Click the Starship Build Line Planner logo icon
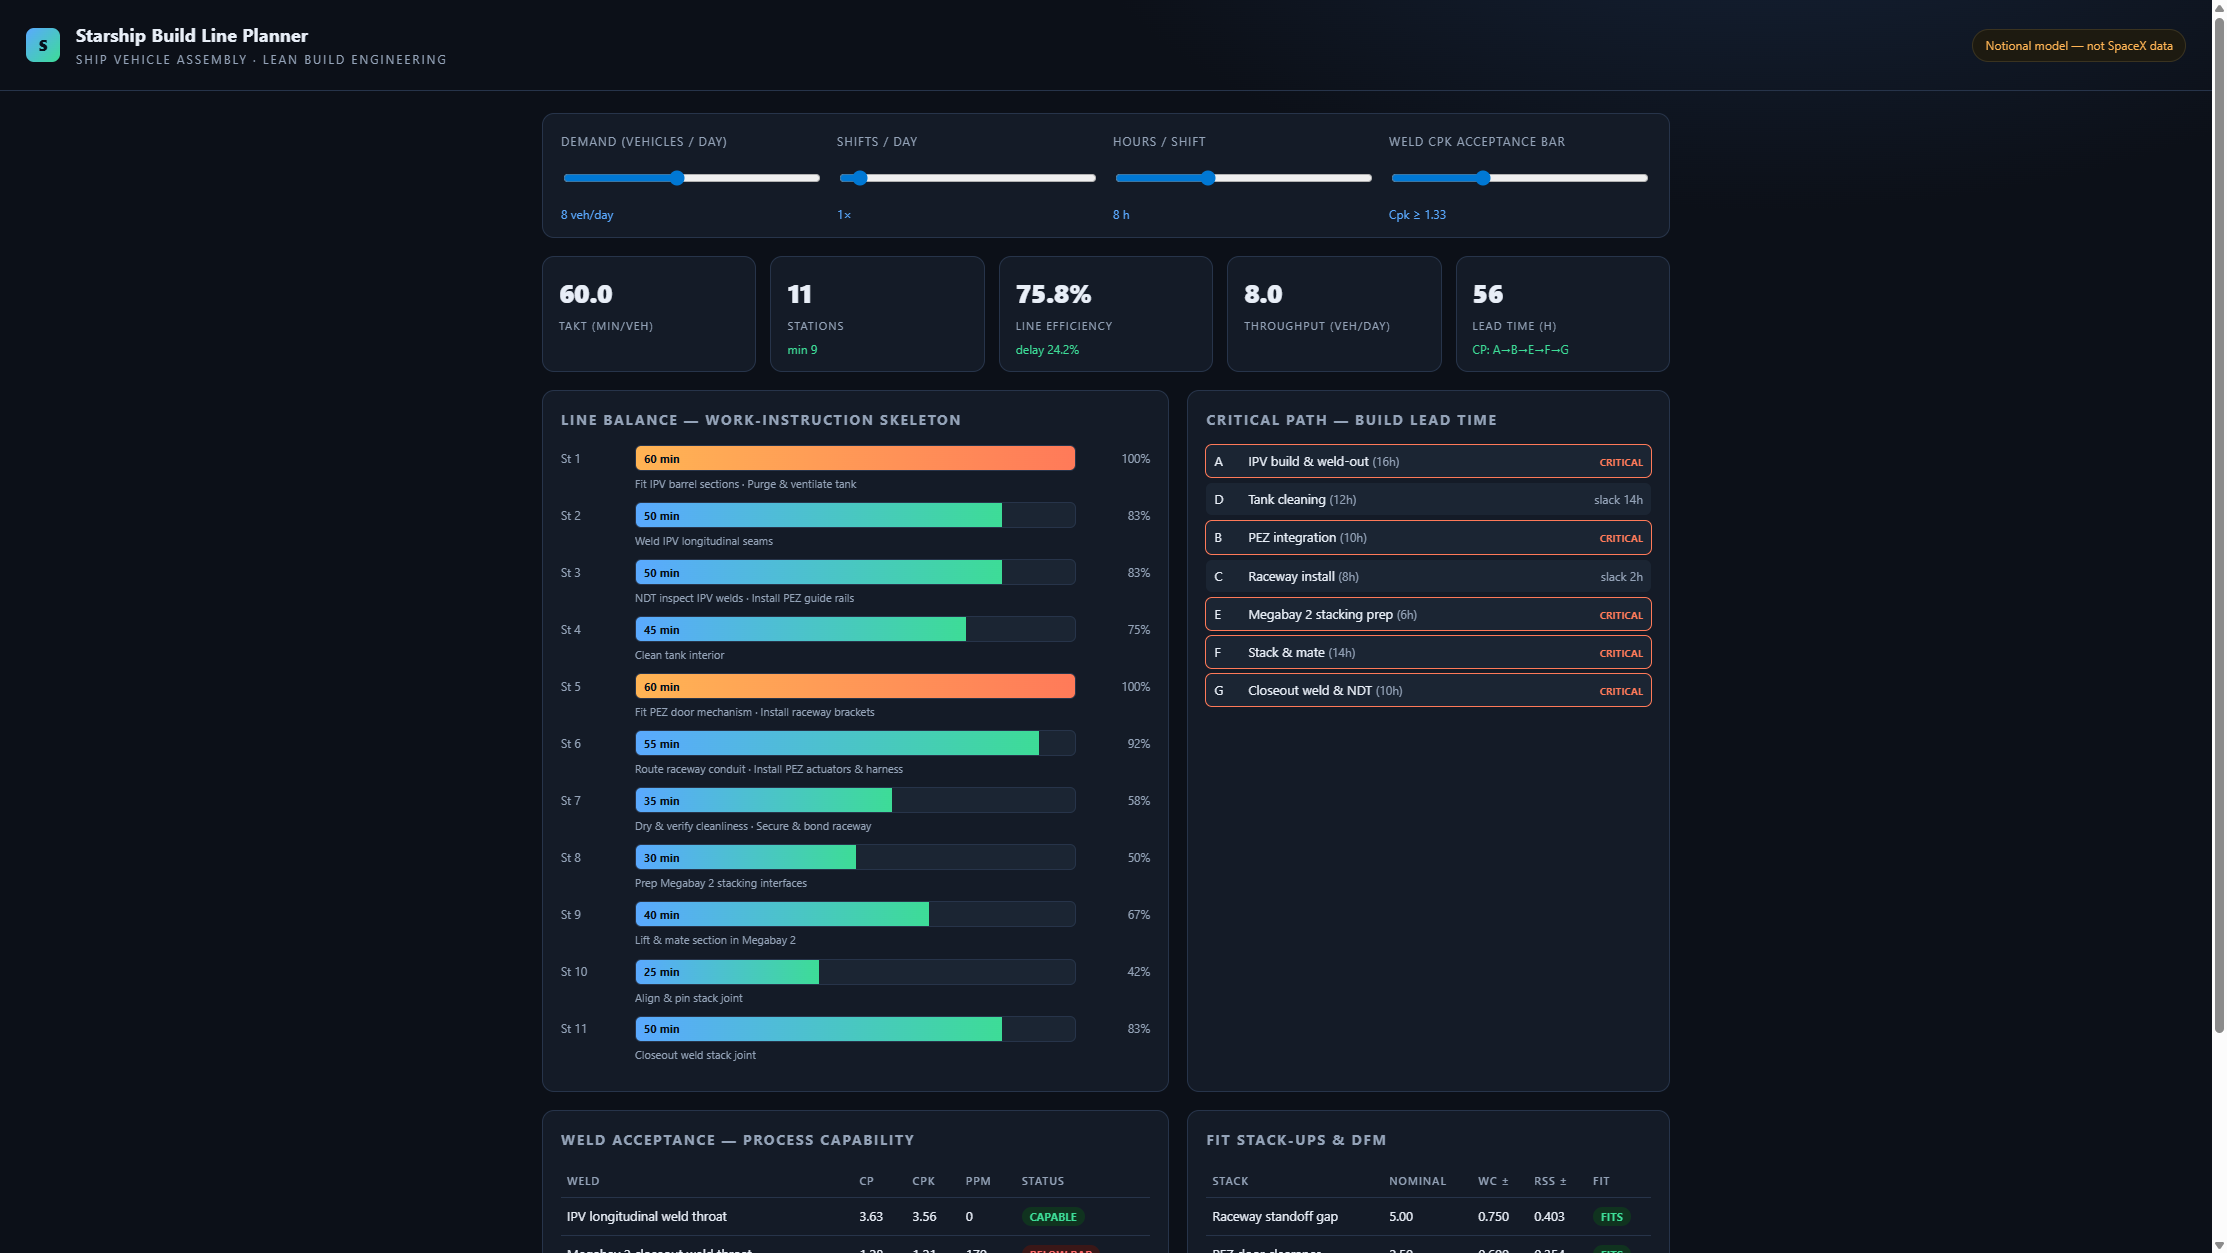Image resolution: width=2227 pixels, height=1253 pixels. pyautogui.click(x=43, y=45)
